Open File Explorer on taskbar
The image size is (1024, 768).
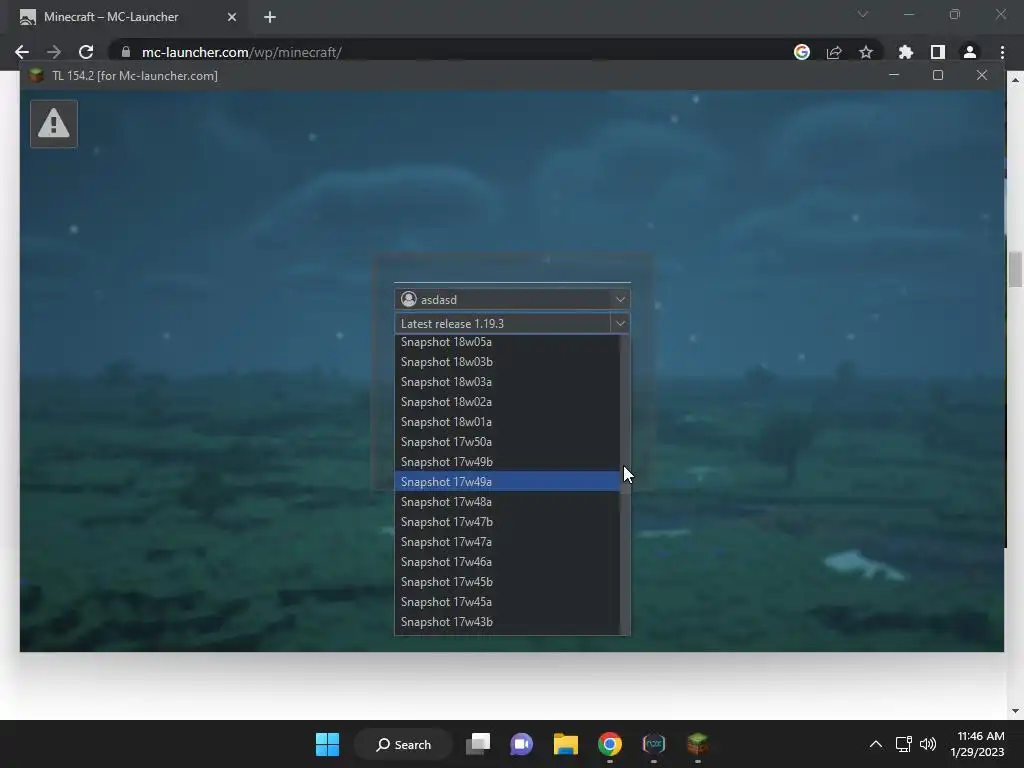tap(566, 744)
